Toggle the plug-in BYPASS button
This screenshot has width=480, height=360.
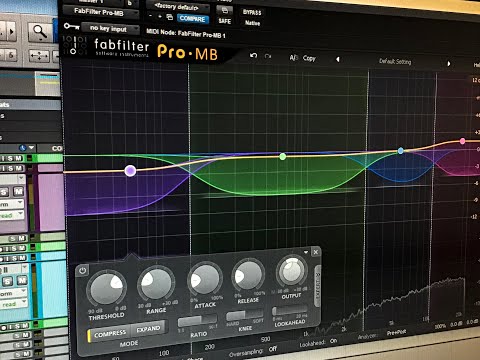[x=252, y=12]
